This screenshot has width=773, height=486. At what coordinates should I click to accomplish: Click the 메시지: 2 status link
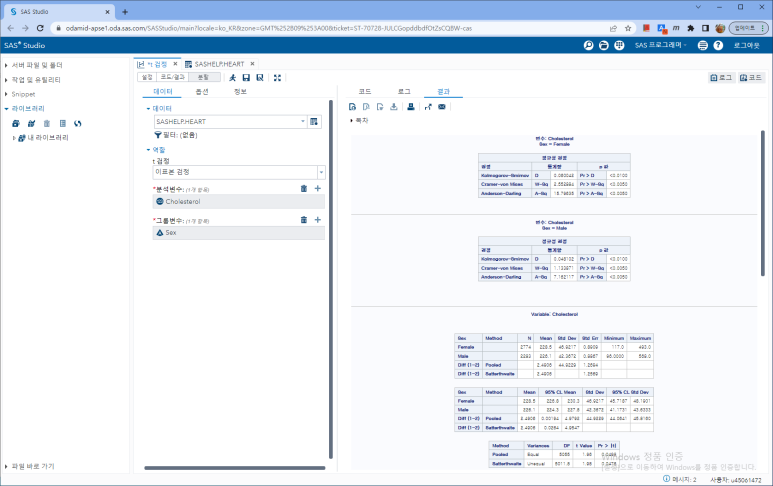680,479
